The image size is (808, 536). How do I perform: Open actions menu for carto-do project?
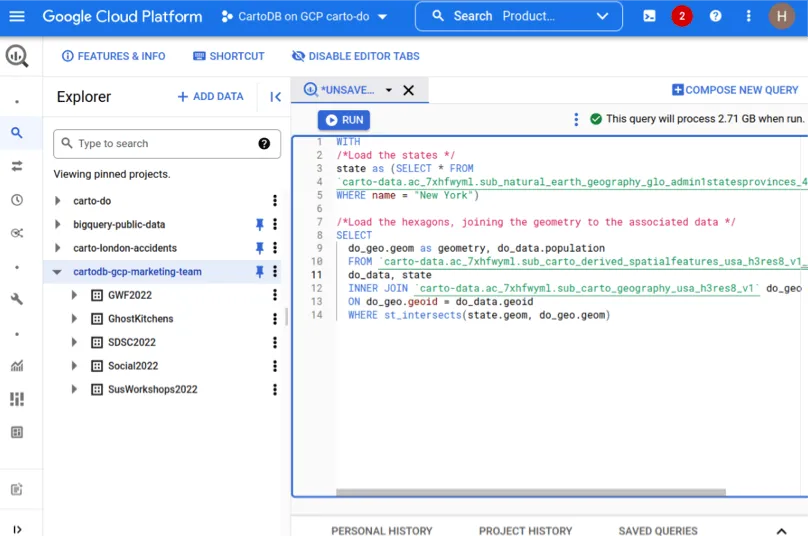pyautogui.click(x=275, y=200)
